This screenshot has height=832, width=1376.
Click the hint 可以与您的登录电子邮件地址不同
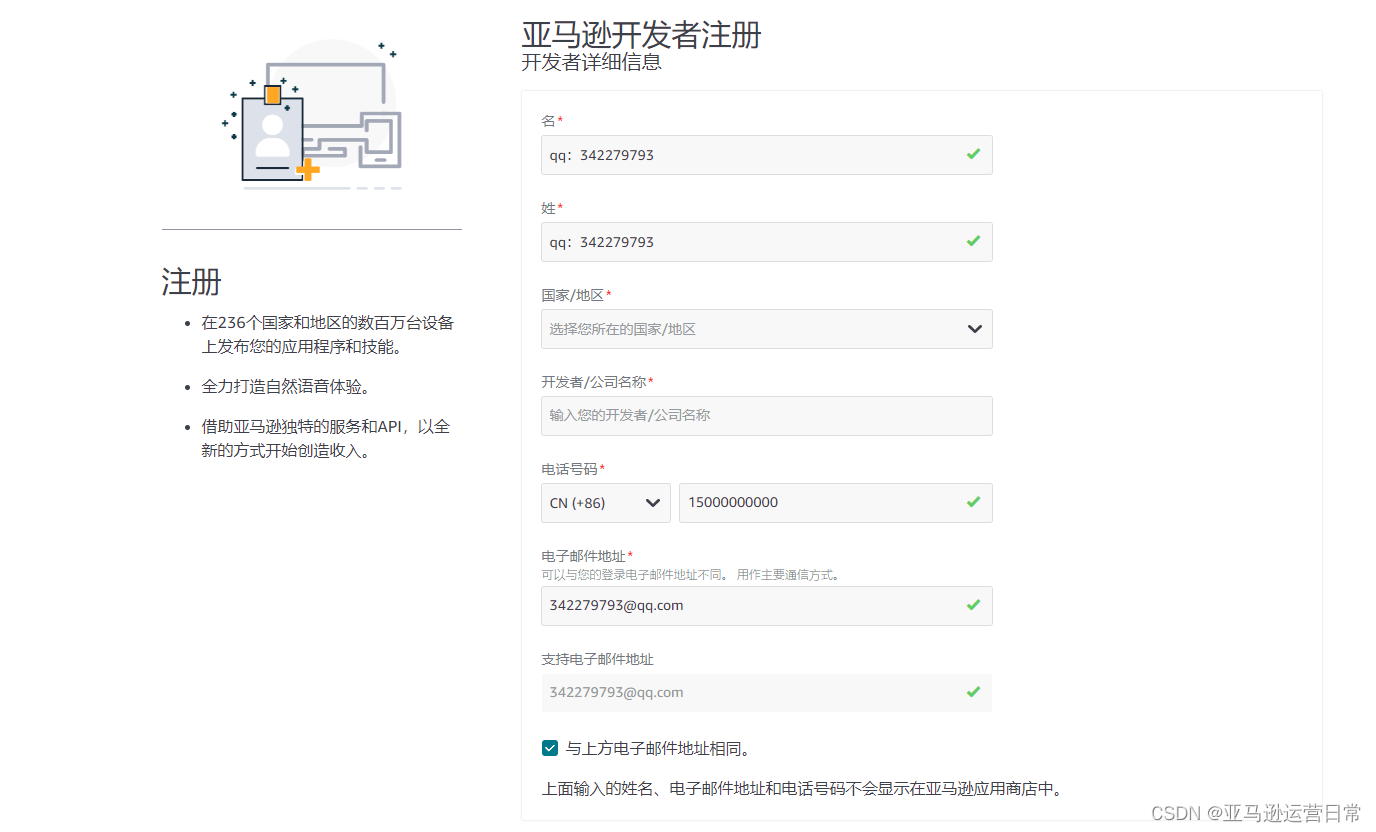click(x=692, y=575)
